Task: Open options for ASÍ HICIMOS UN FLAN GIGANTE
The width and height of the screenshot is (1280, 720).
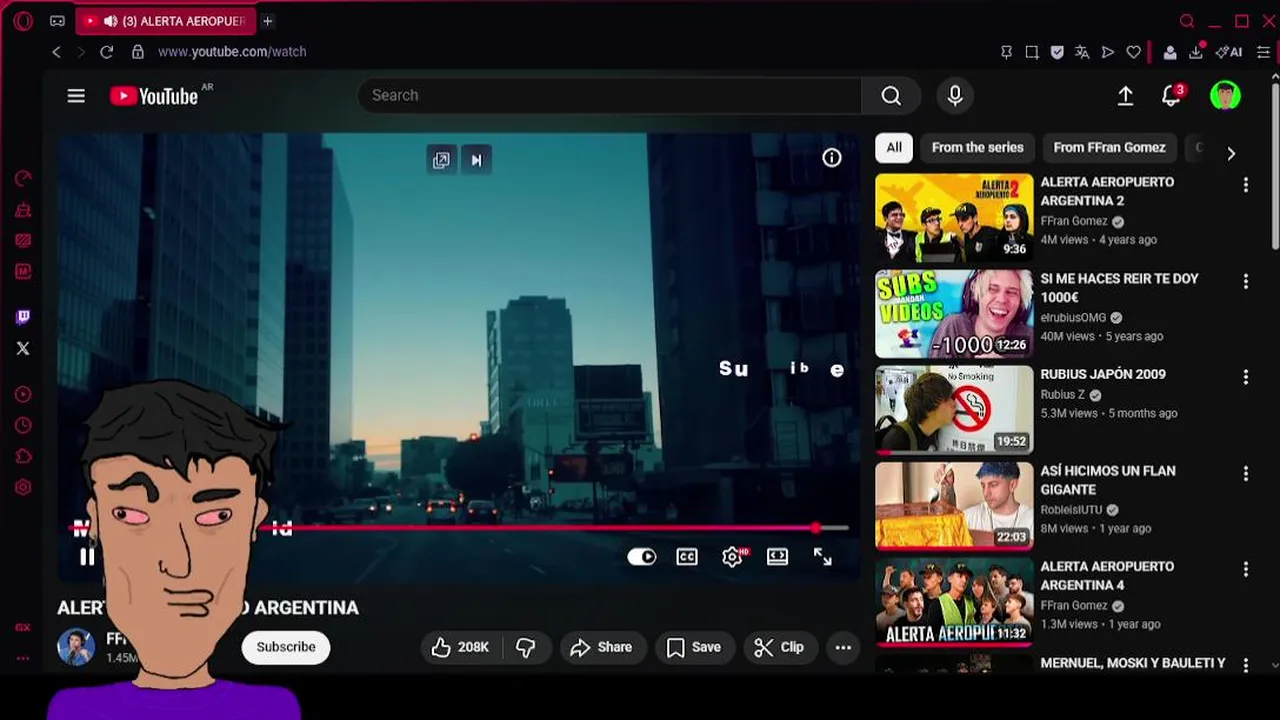Action: 1246,473
